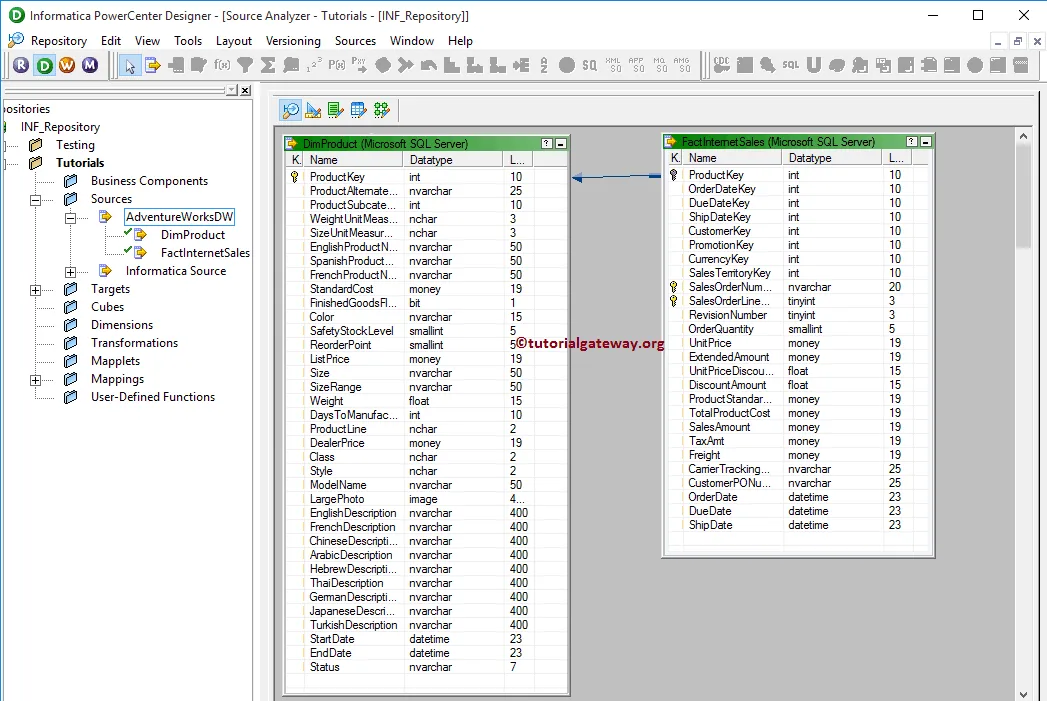Open the Edit menu
The height and width of the screenshot is (701, 1047).
click(x=111, y=41)
